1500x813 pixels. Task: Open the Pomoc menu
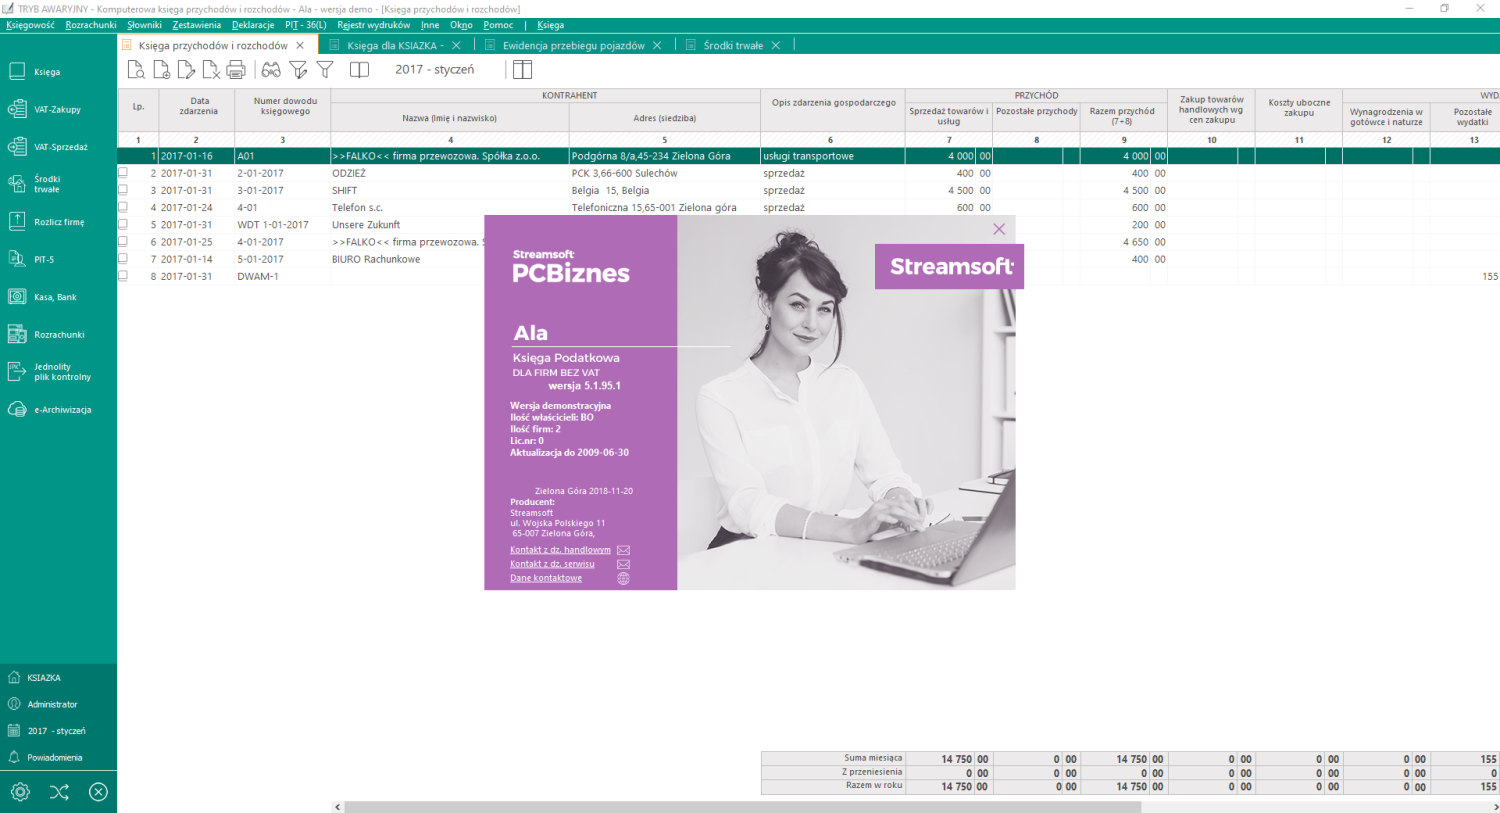pyautogui.click(x=498, y=25)
